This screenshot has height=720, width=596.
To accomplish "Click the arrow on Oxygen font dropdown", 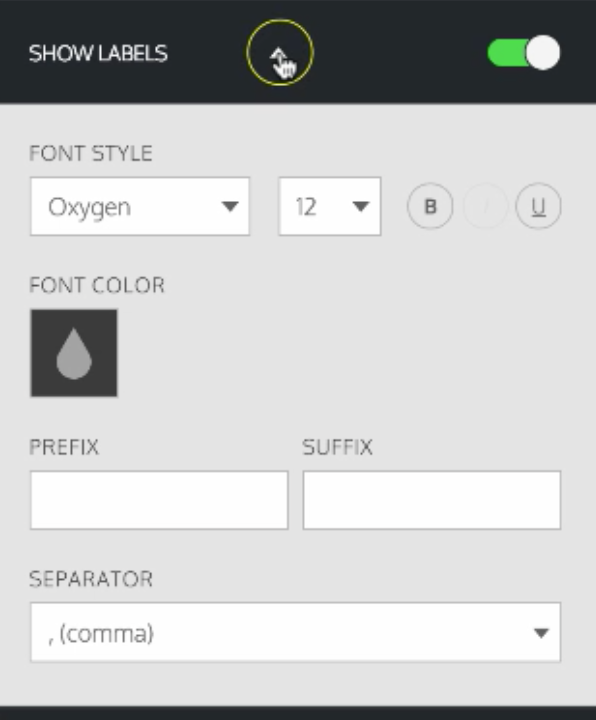I will pyautogui.click(x=230, y=207).
